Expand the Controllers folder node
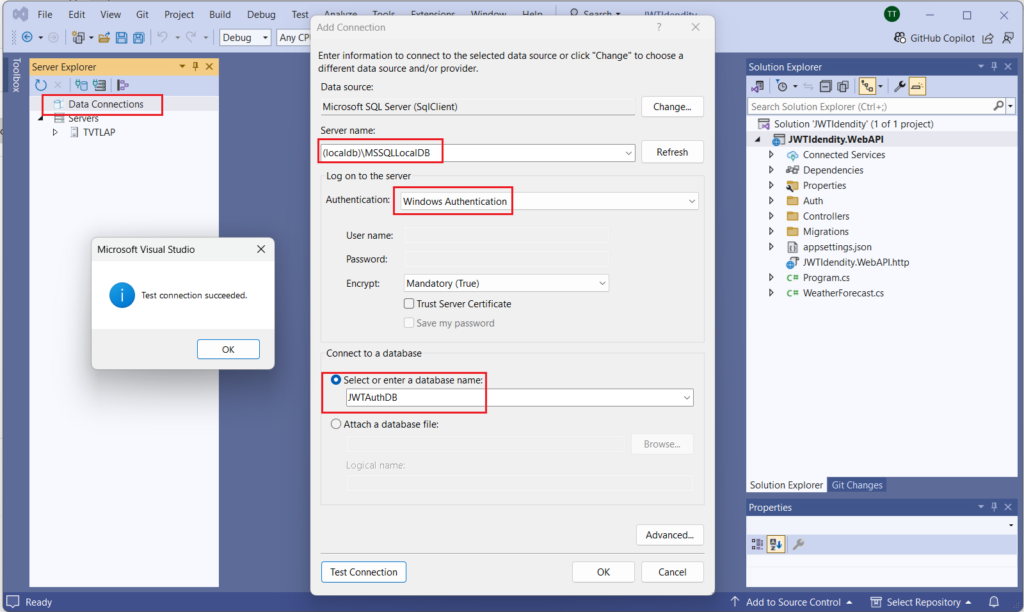The width and height of the screenshot is (1024, 612). (771, 216)
